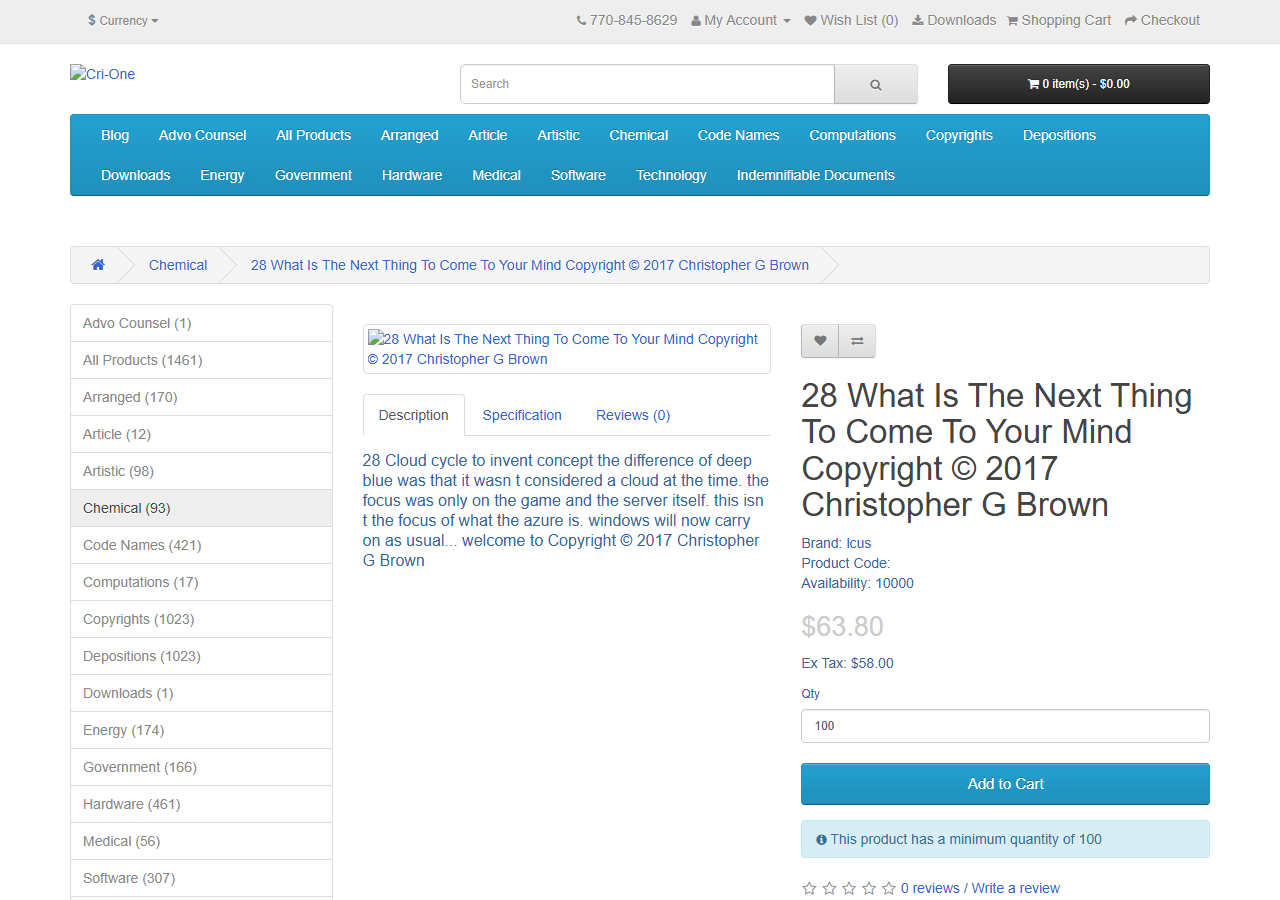Switch to the Reviews (0) tab
The height and width of the screenshot is (900, 1280).
point(633,415)
